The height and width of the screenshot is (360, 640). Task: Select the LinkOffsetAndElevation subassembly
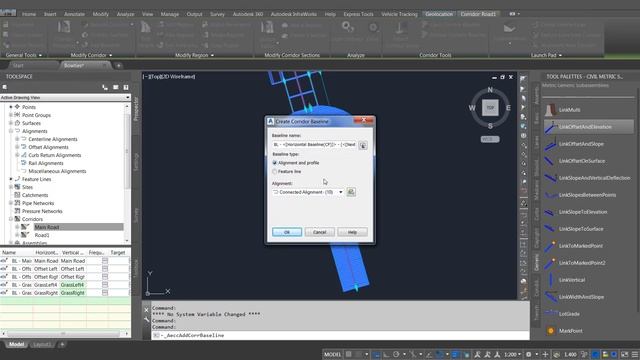pos(589,127)
